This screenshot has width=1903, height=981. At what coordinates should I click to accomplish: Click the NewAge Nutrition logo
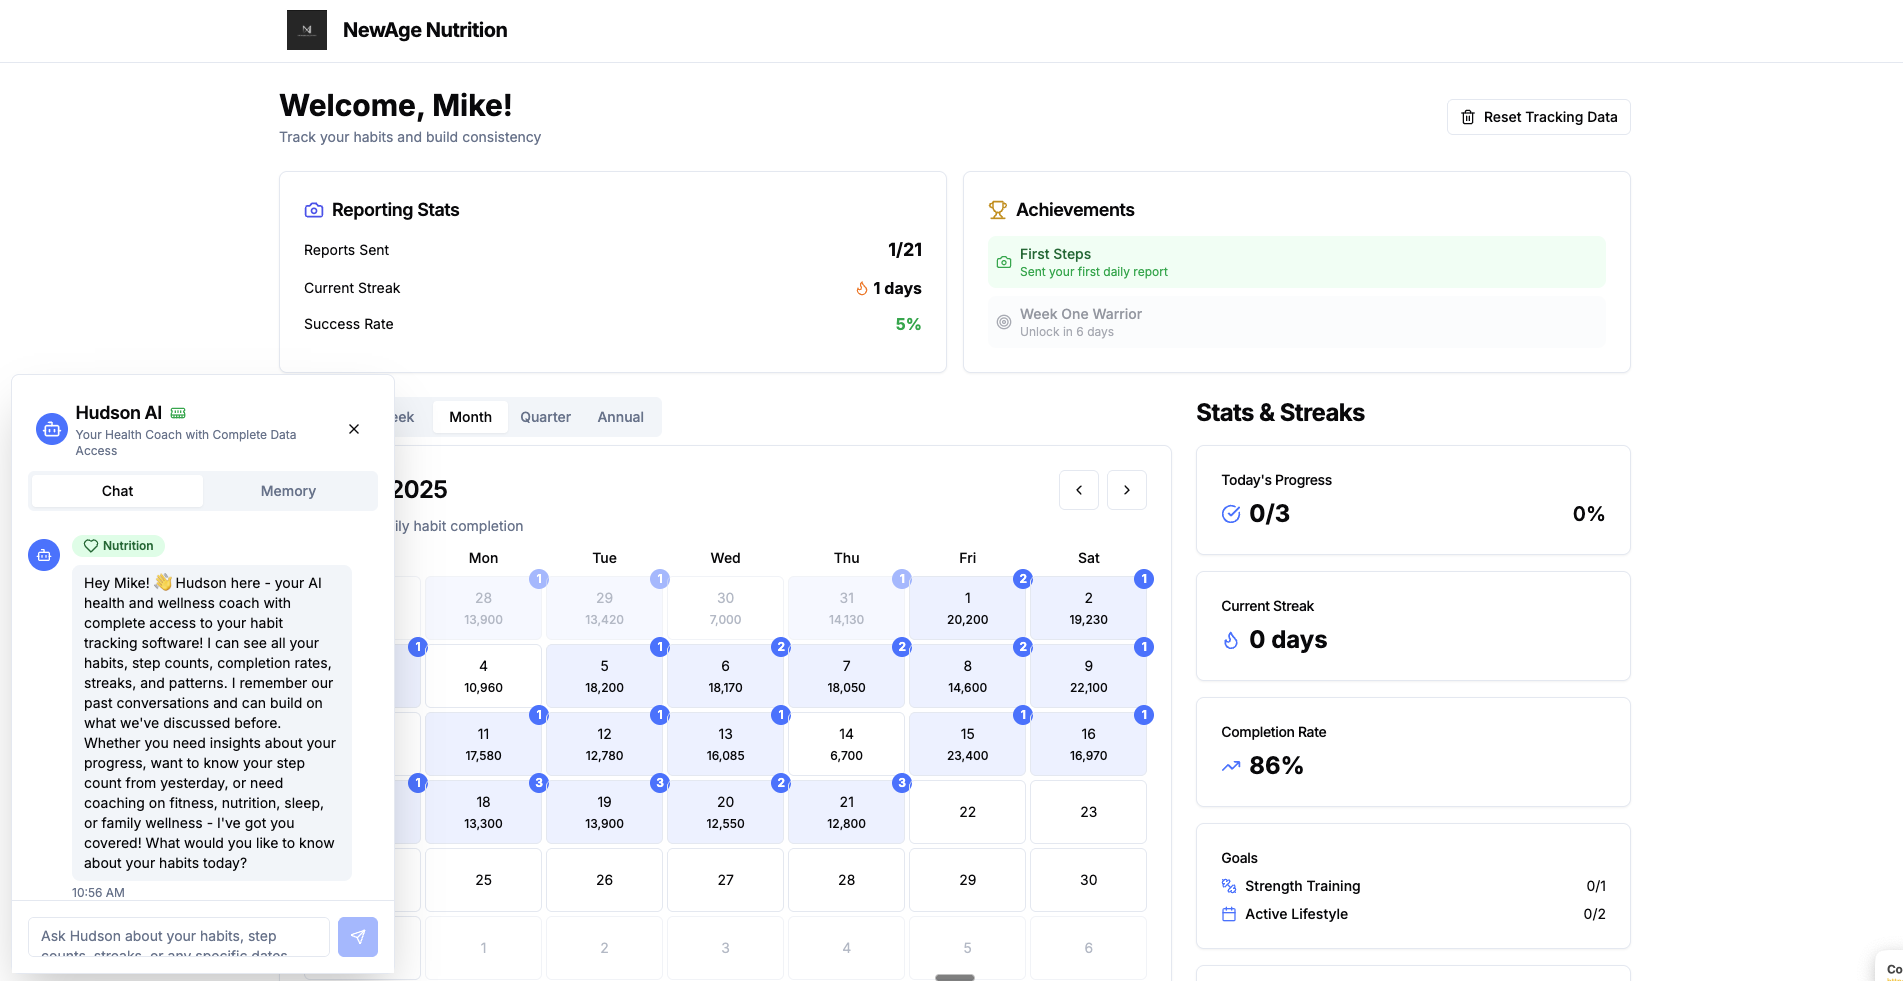(x=306, y=30)
